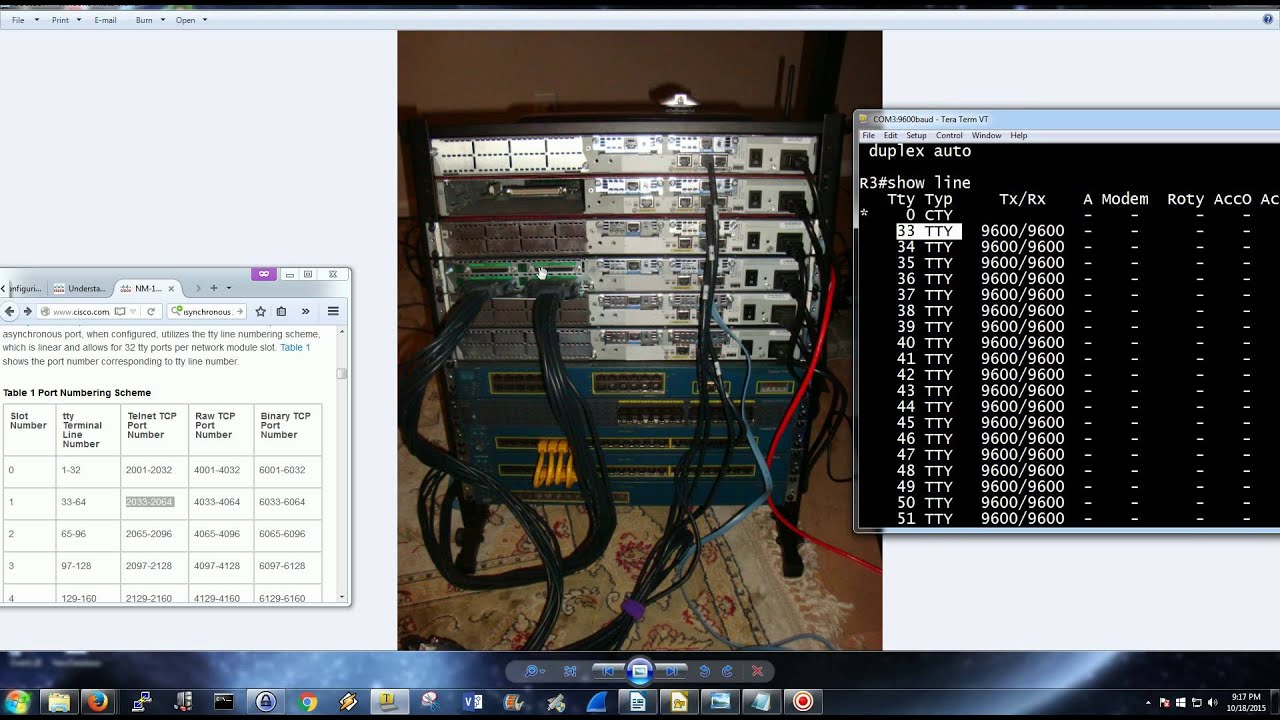The width and height of the screenshot is (1280, 720).
Task: Open Edit menu in Tera Term
Action: point(890,135)
